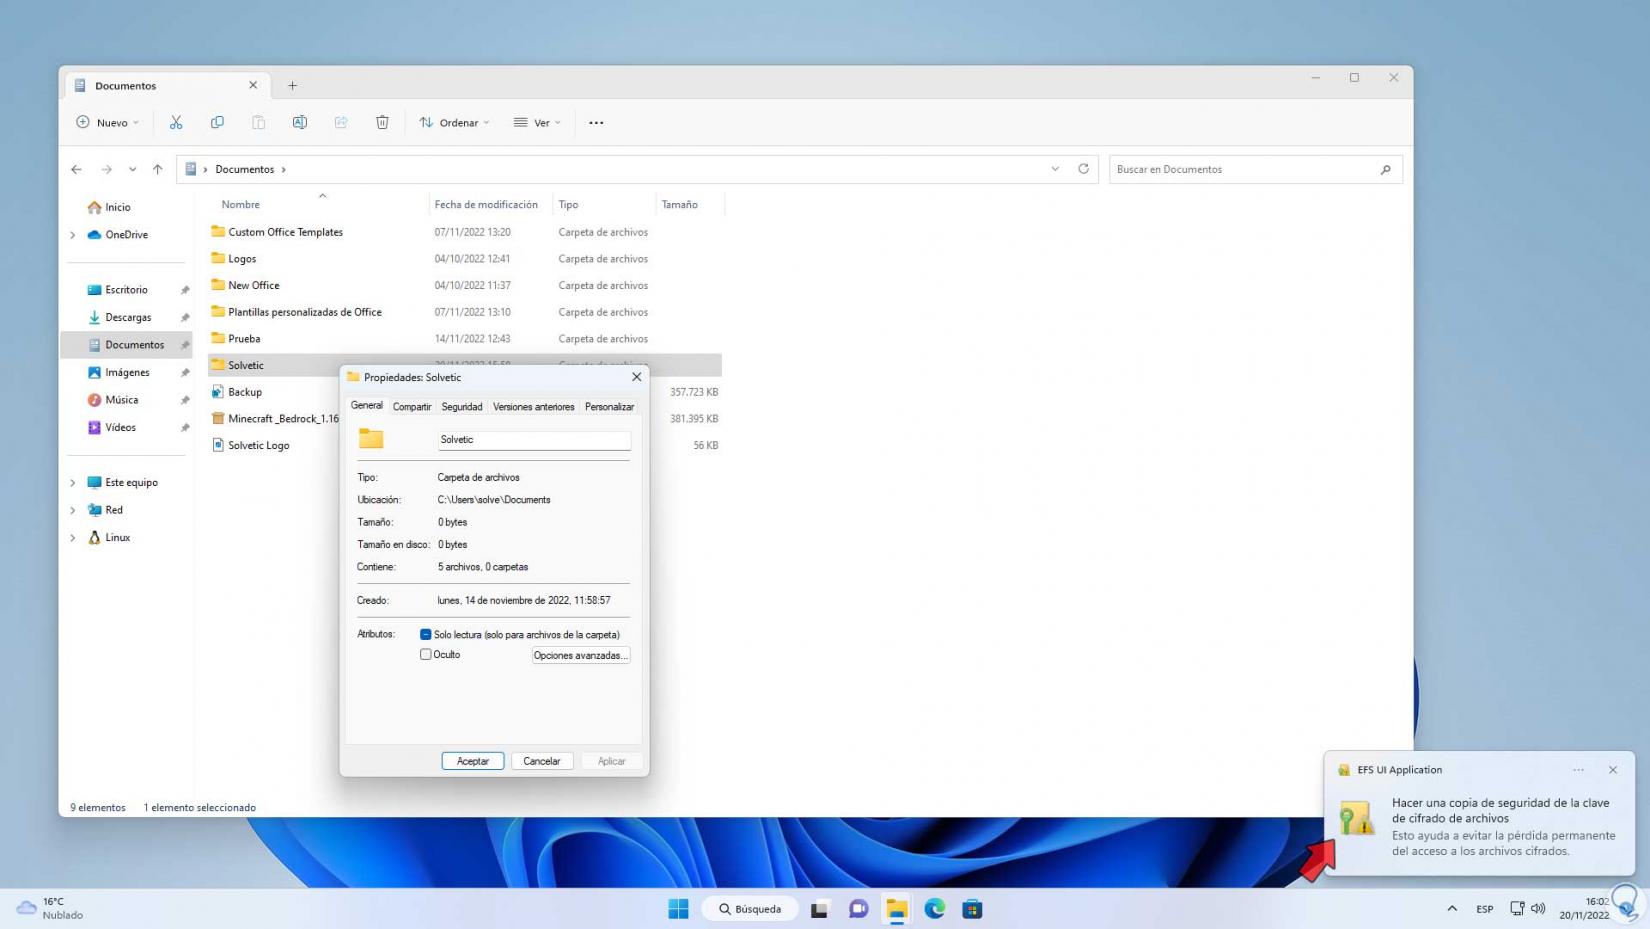
Task: Open Opciones avanzadas button
Action: pyautogui.click(x=580, y=655)
